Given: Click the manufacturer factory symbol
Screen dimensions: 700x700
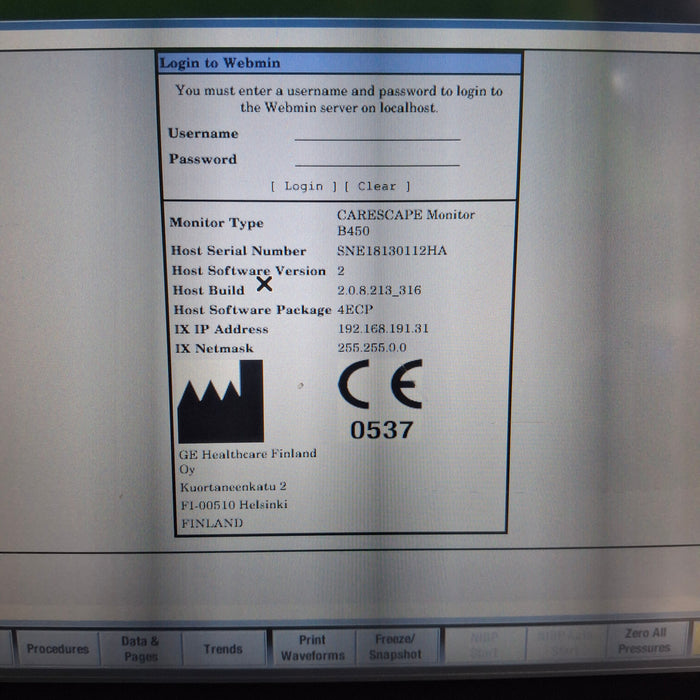Looking at the screenshot, I should [221, 401].
